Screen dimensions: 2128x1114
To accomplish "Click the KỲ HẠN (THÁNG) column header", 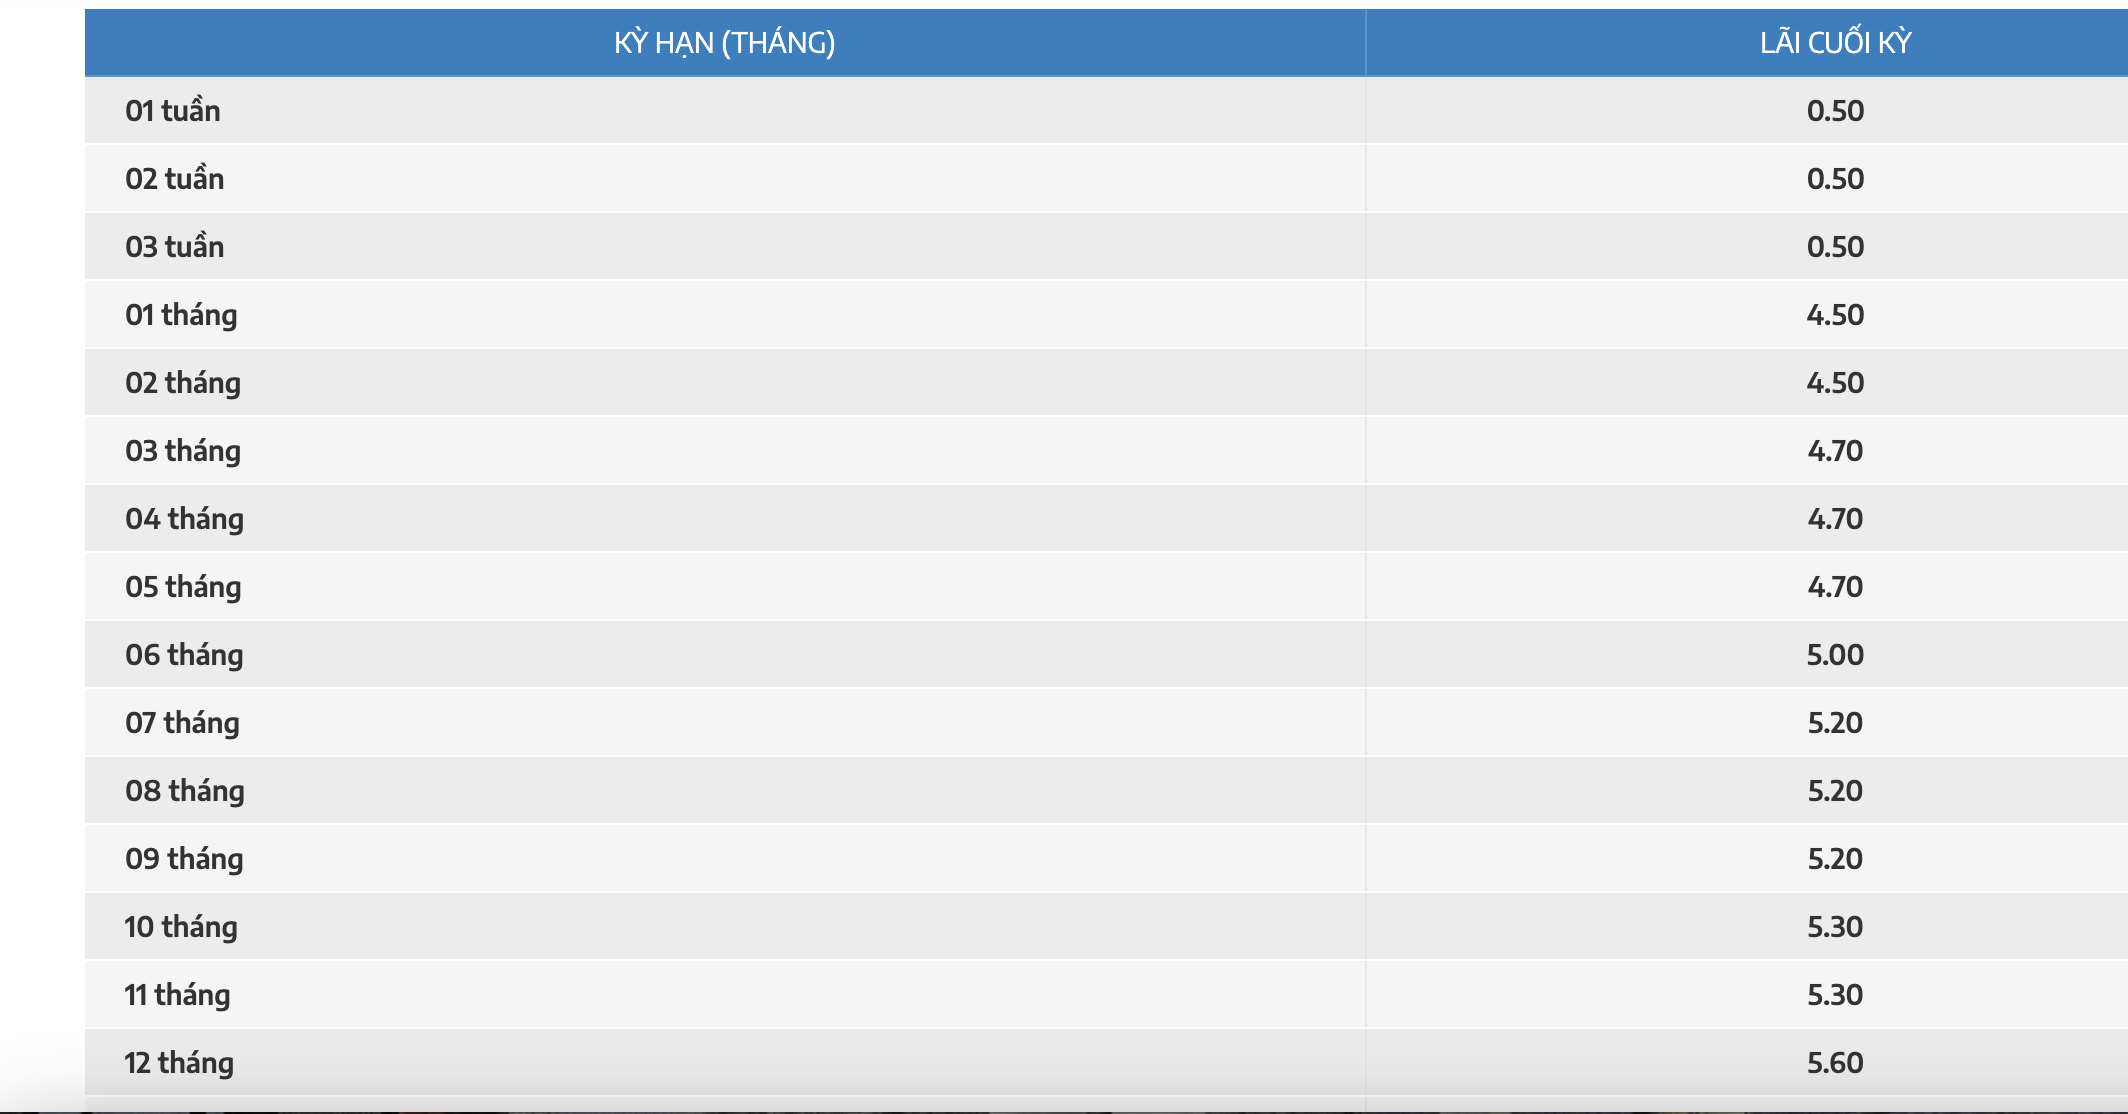I will point(725,43).
